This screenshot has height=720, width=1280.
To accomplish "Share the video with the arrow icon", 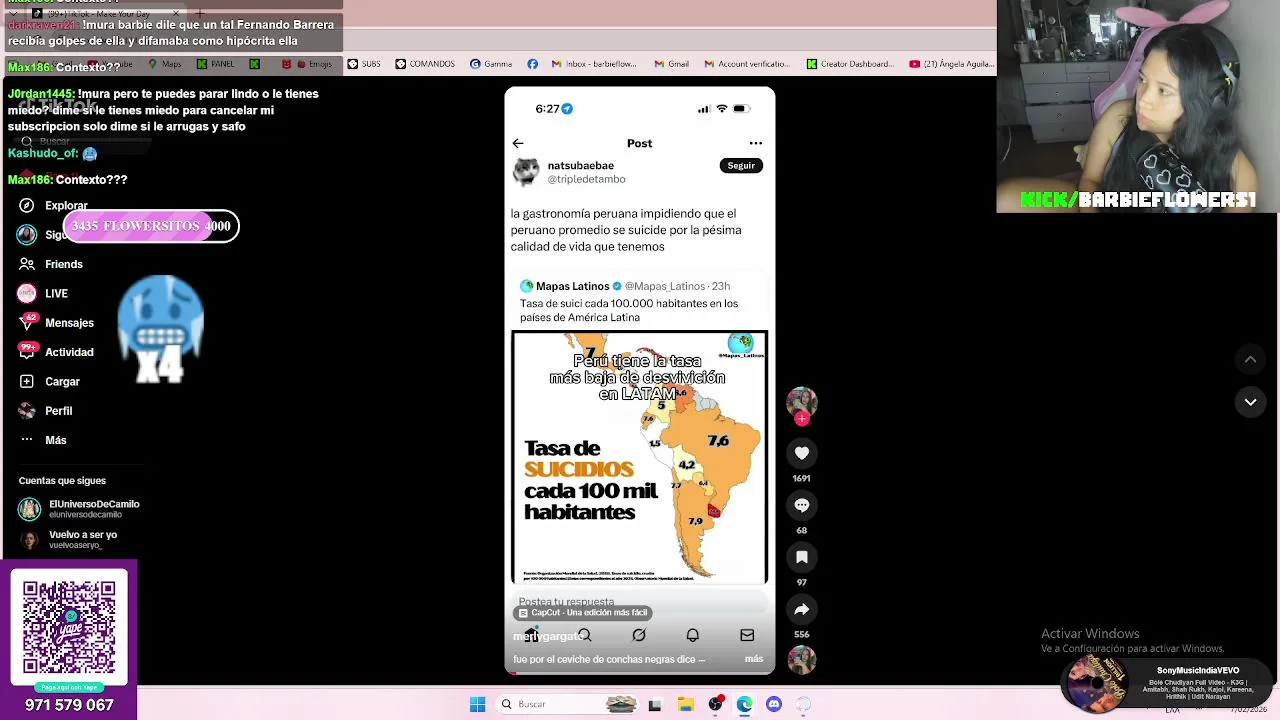I will [x=801, y=609].
